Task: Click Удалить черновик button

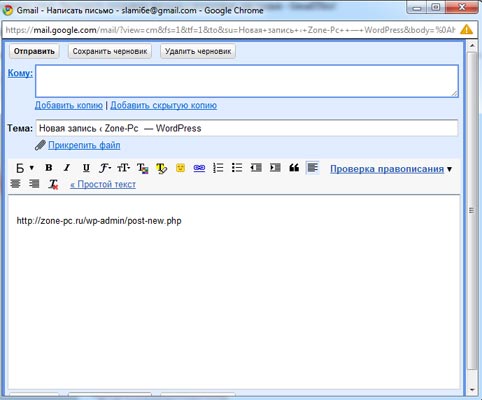Action: tap(198, 51)
